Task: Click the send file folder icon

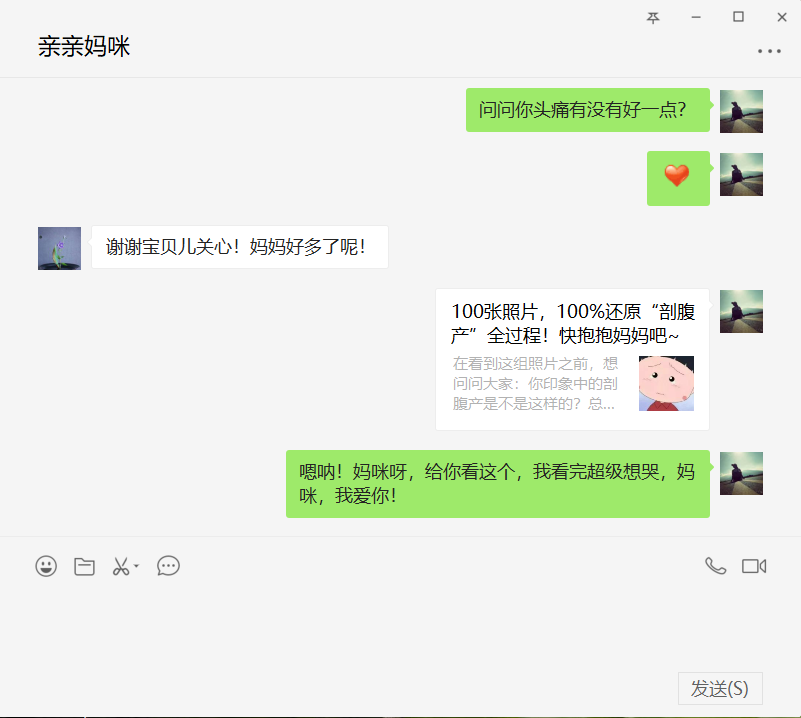Action: coord(85,566)
